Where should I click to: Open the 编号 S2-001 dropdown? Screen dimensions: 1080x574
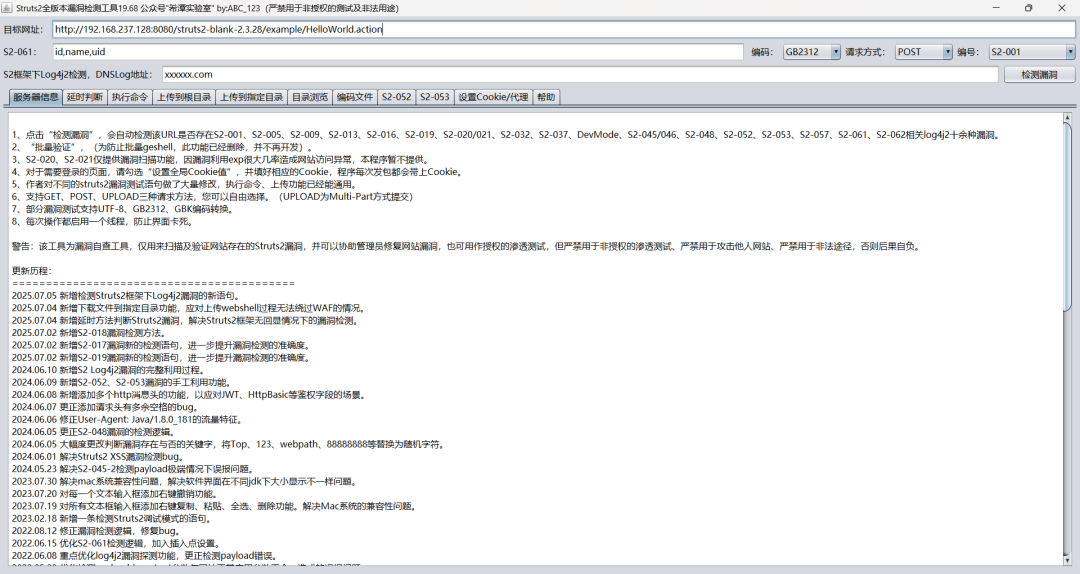[x=1032, y=52]
